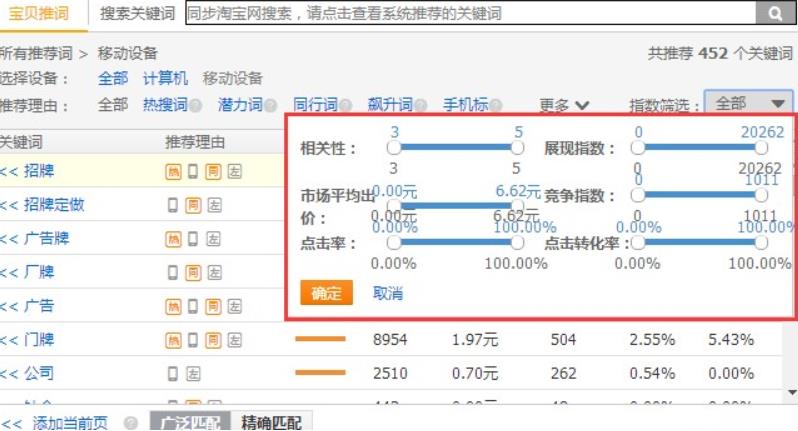Click the help icon beside 潜力词
This screenshot has height=431, width=798.
269,105
